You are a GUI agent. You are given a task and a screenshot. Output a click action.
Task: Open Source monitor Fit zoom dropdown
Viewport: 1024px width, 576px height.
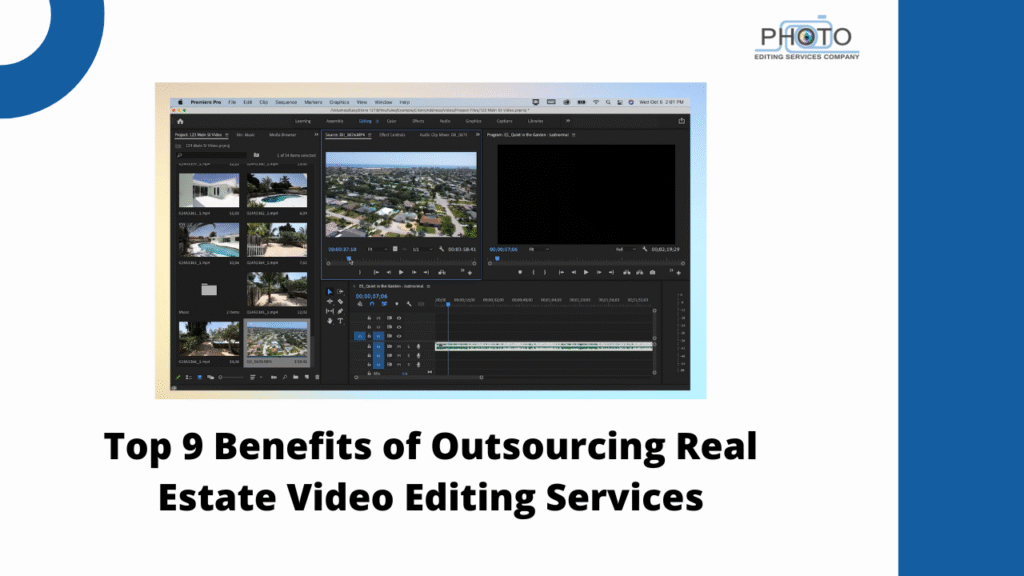(x=377, y=249)
